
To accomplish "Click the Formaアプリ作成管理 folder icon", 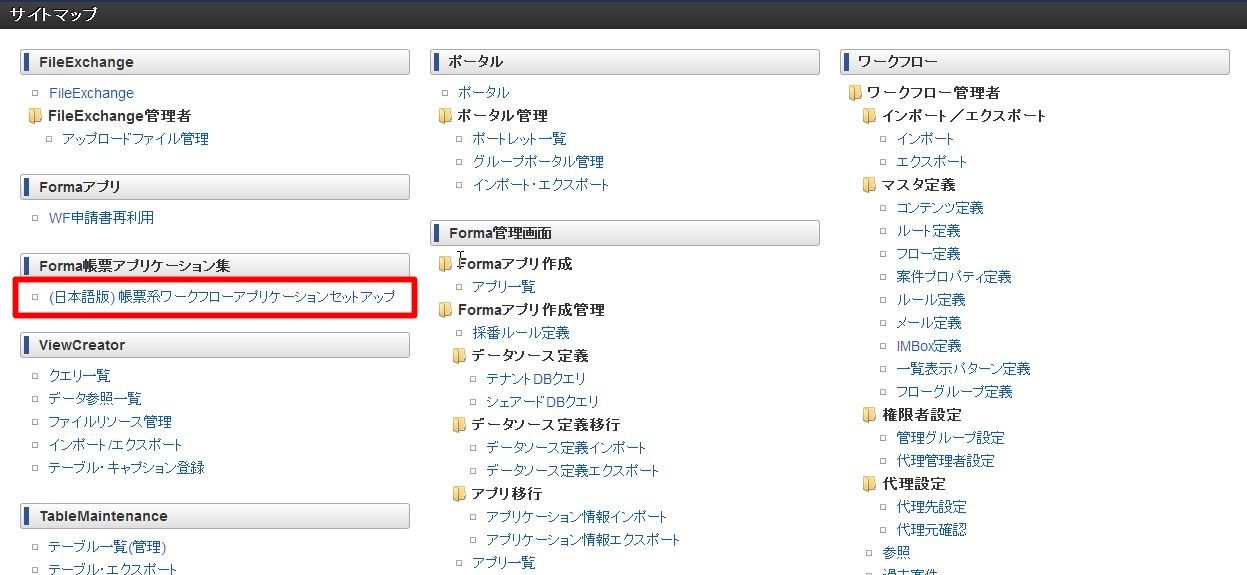I will point(446,310).
